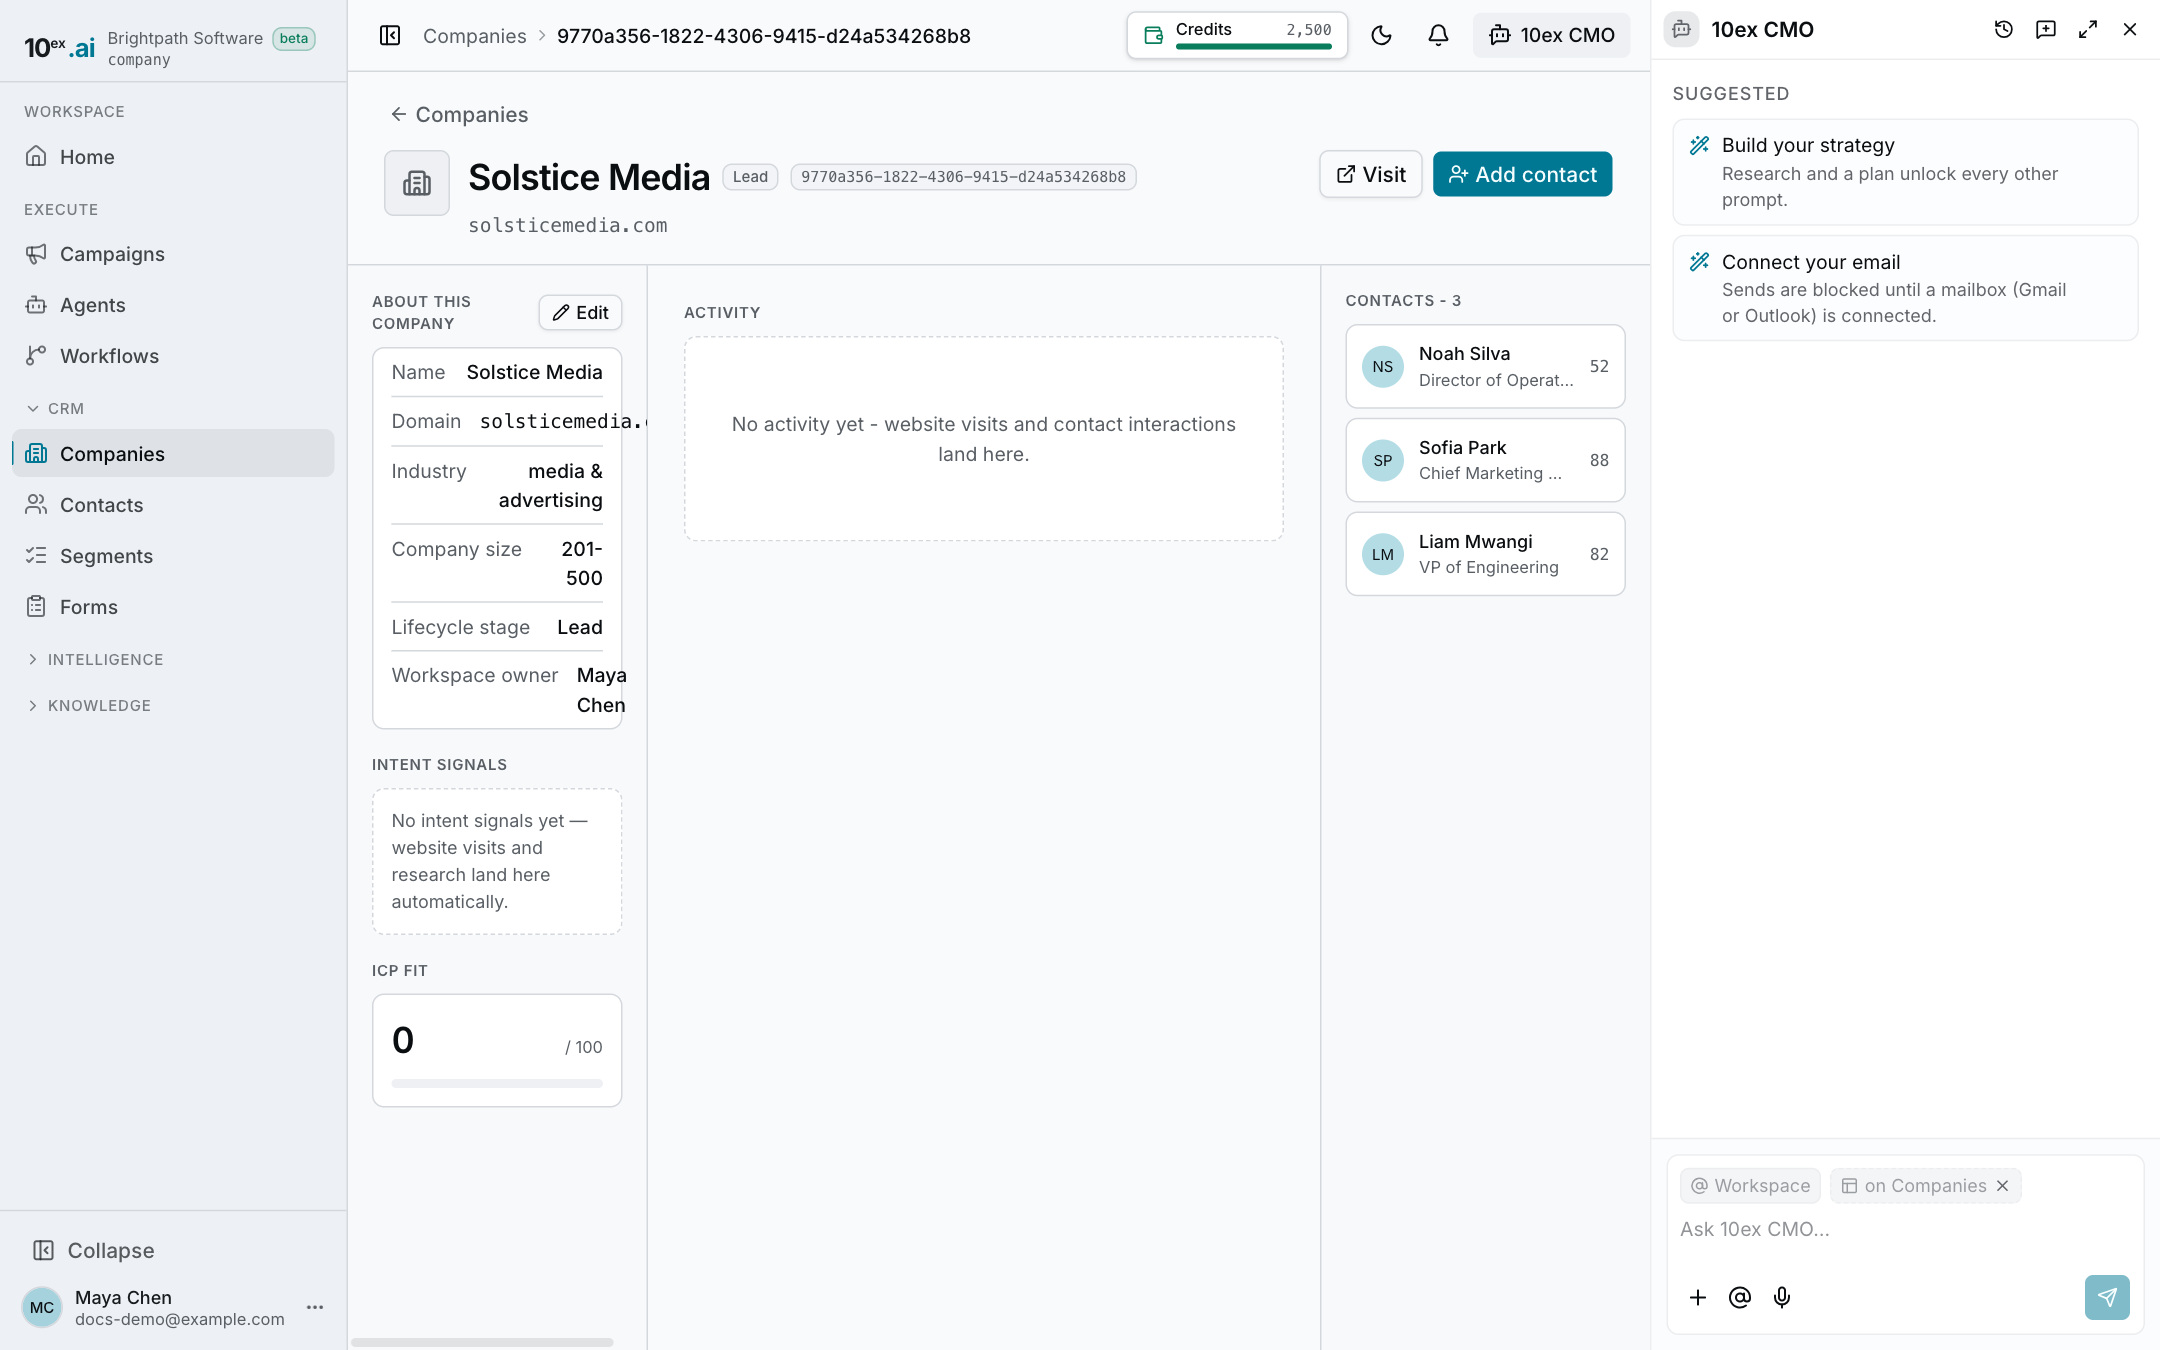
Task: Add contact to Solstice Media
Action: click(x=1522, y=174)
